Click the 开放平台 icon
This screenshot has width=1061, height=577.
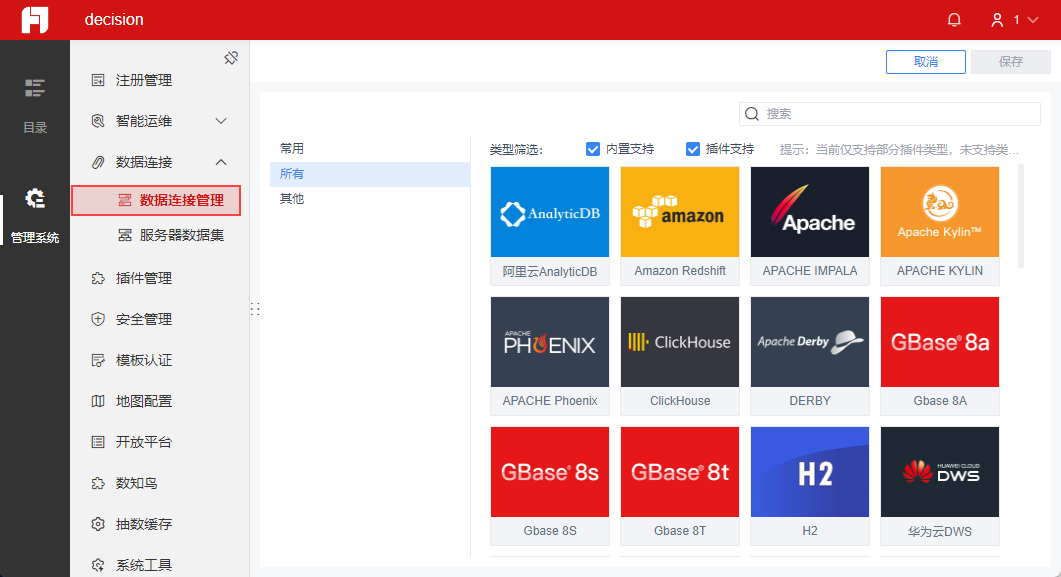click(98, 442)
